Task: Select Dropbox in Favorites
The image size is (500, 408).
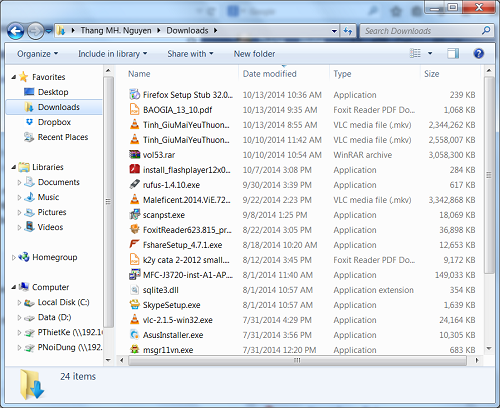Action: coord(54,122)
